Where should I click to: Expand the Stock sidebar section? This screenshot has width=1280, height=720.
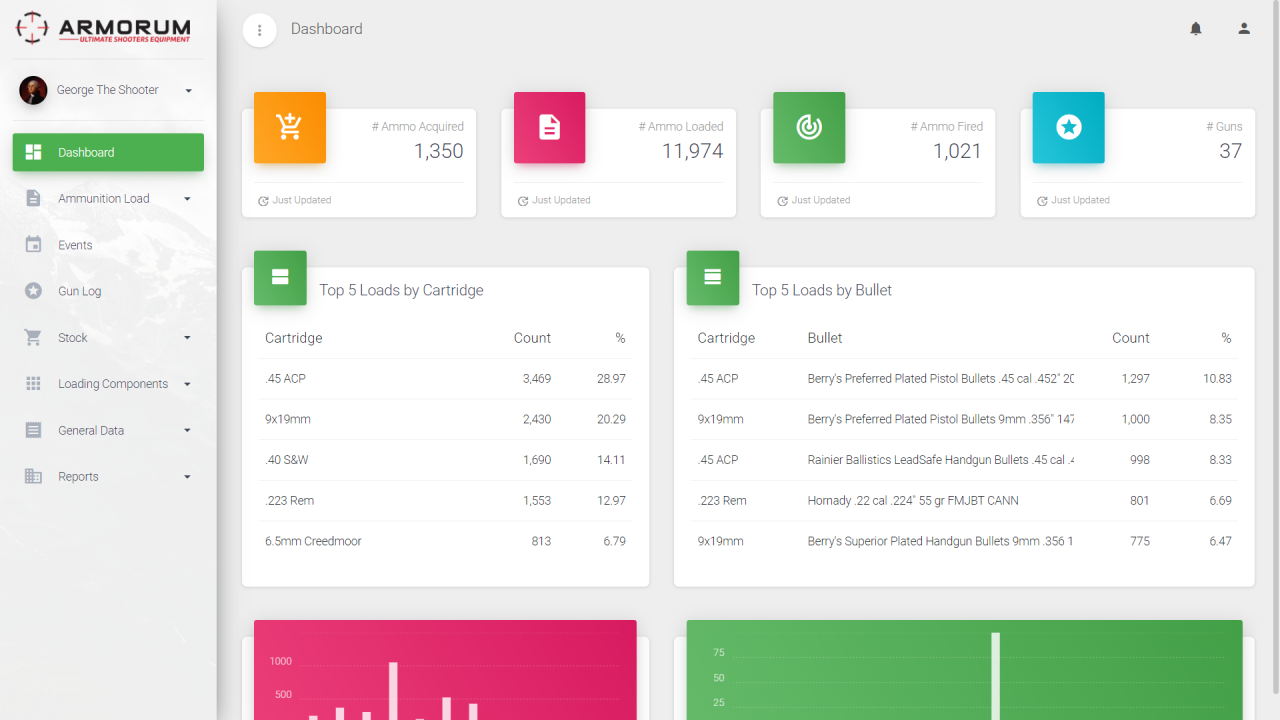coord(108,338)
